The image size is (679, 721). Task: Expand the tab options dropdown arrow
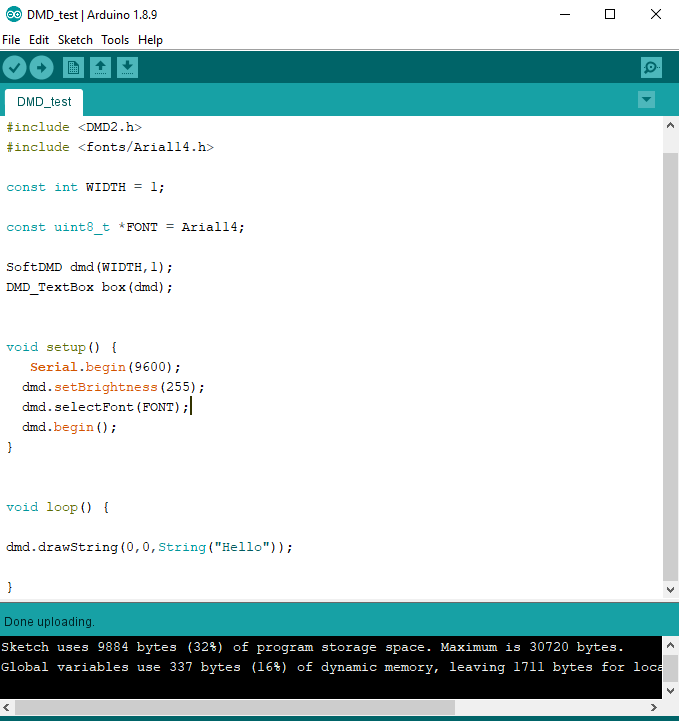tap(646, 99)
